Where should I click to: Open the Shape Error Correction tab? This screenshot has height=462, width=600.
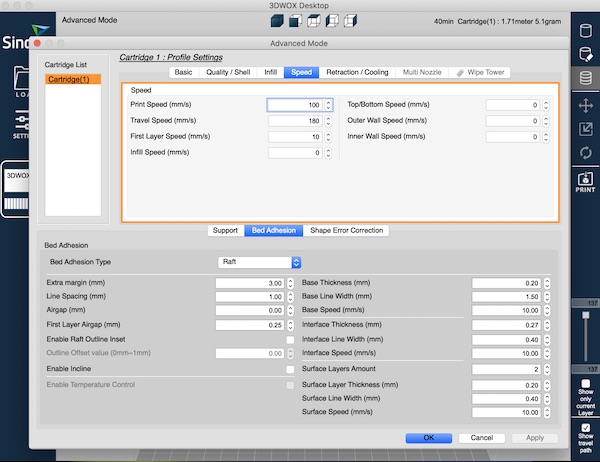tap(347, 230)
